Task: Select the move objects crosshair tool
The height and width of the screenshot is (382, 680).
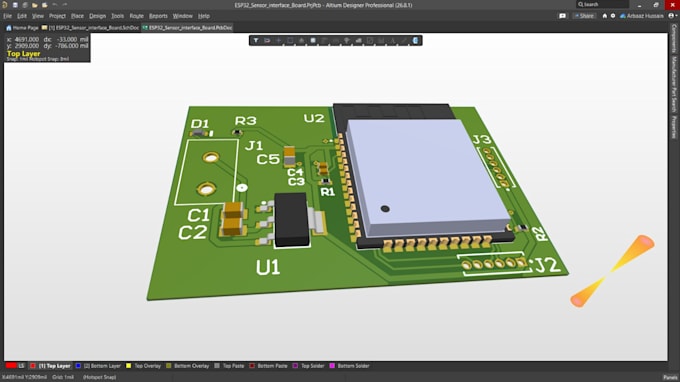Action: tap(279, 40)
